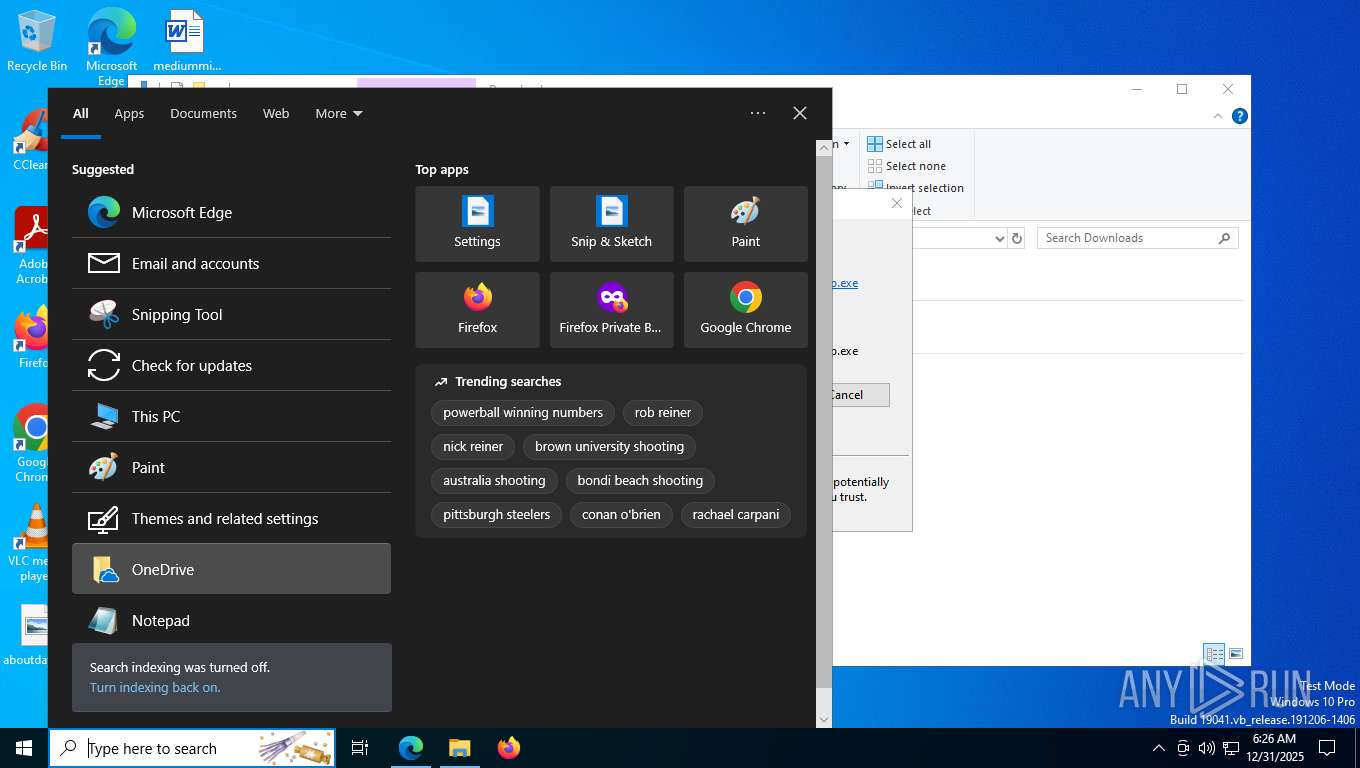Switch Explorer to details view
This screenshot has width=1360, height=768.
(1214, 655)
